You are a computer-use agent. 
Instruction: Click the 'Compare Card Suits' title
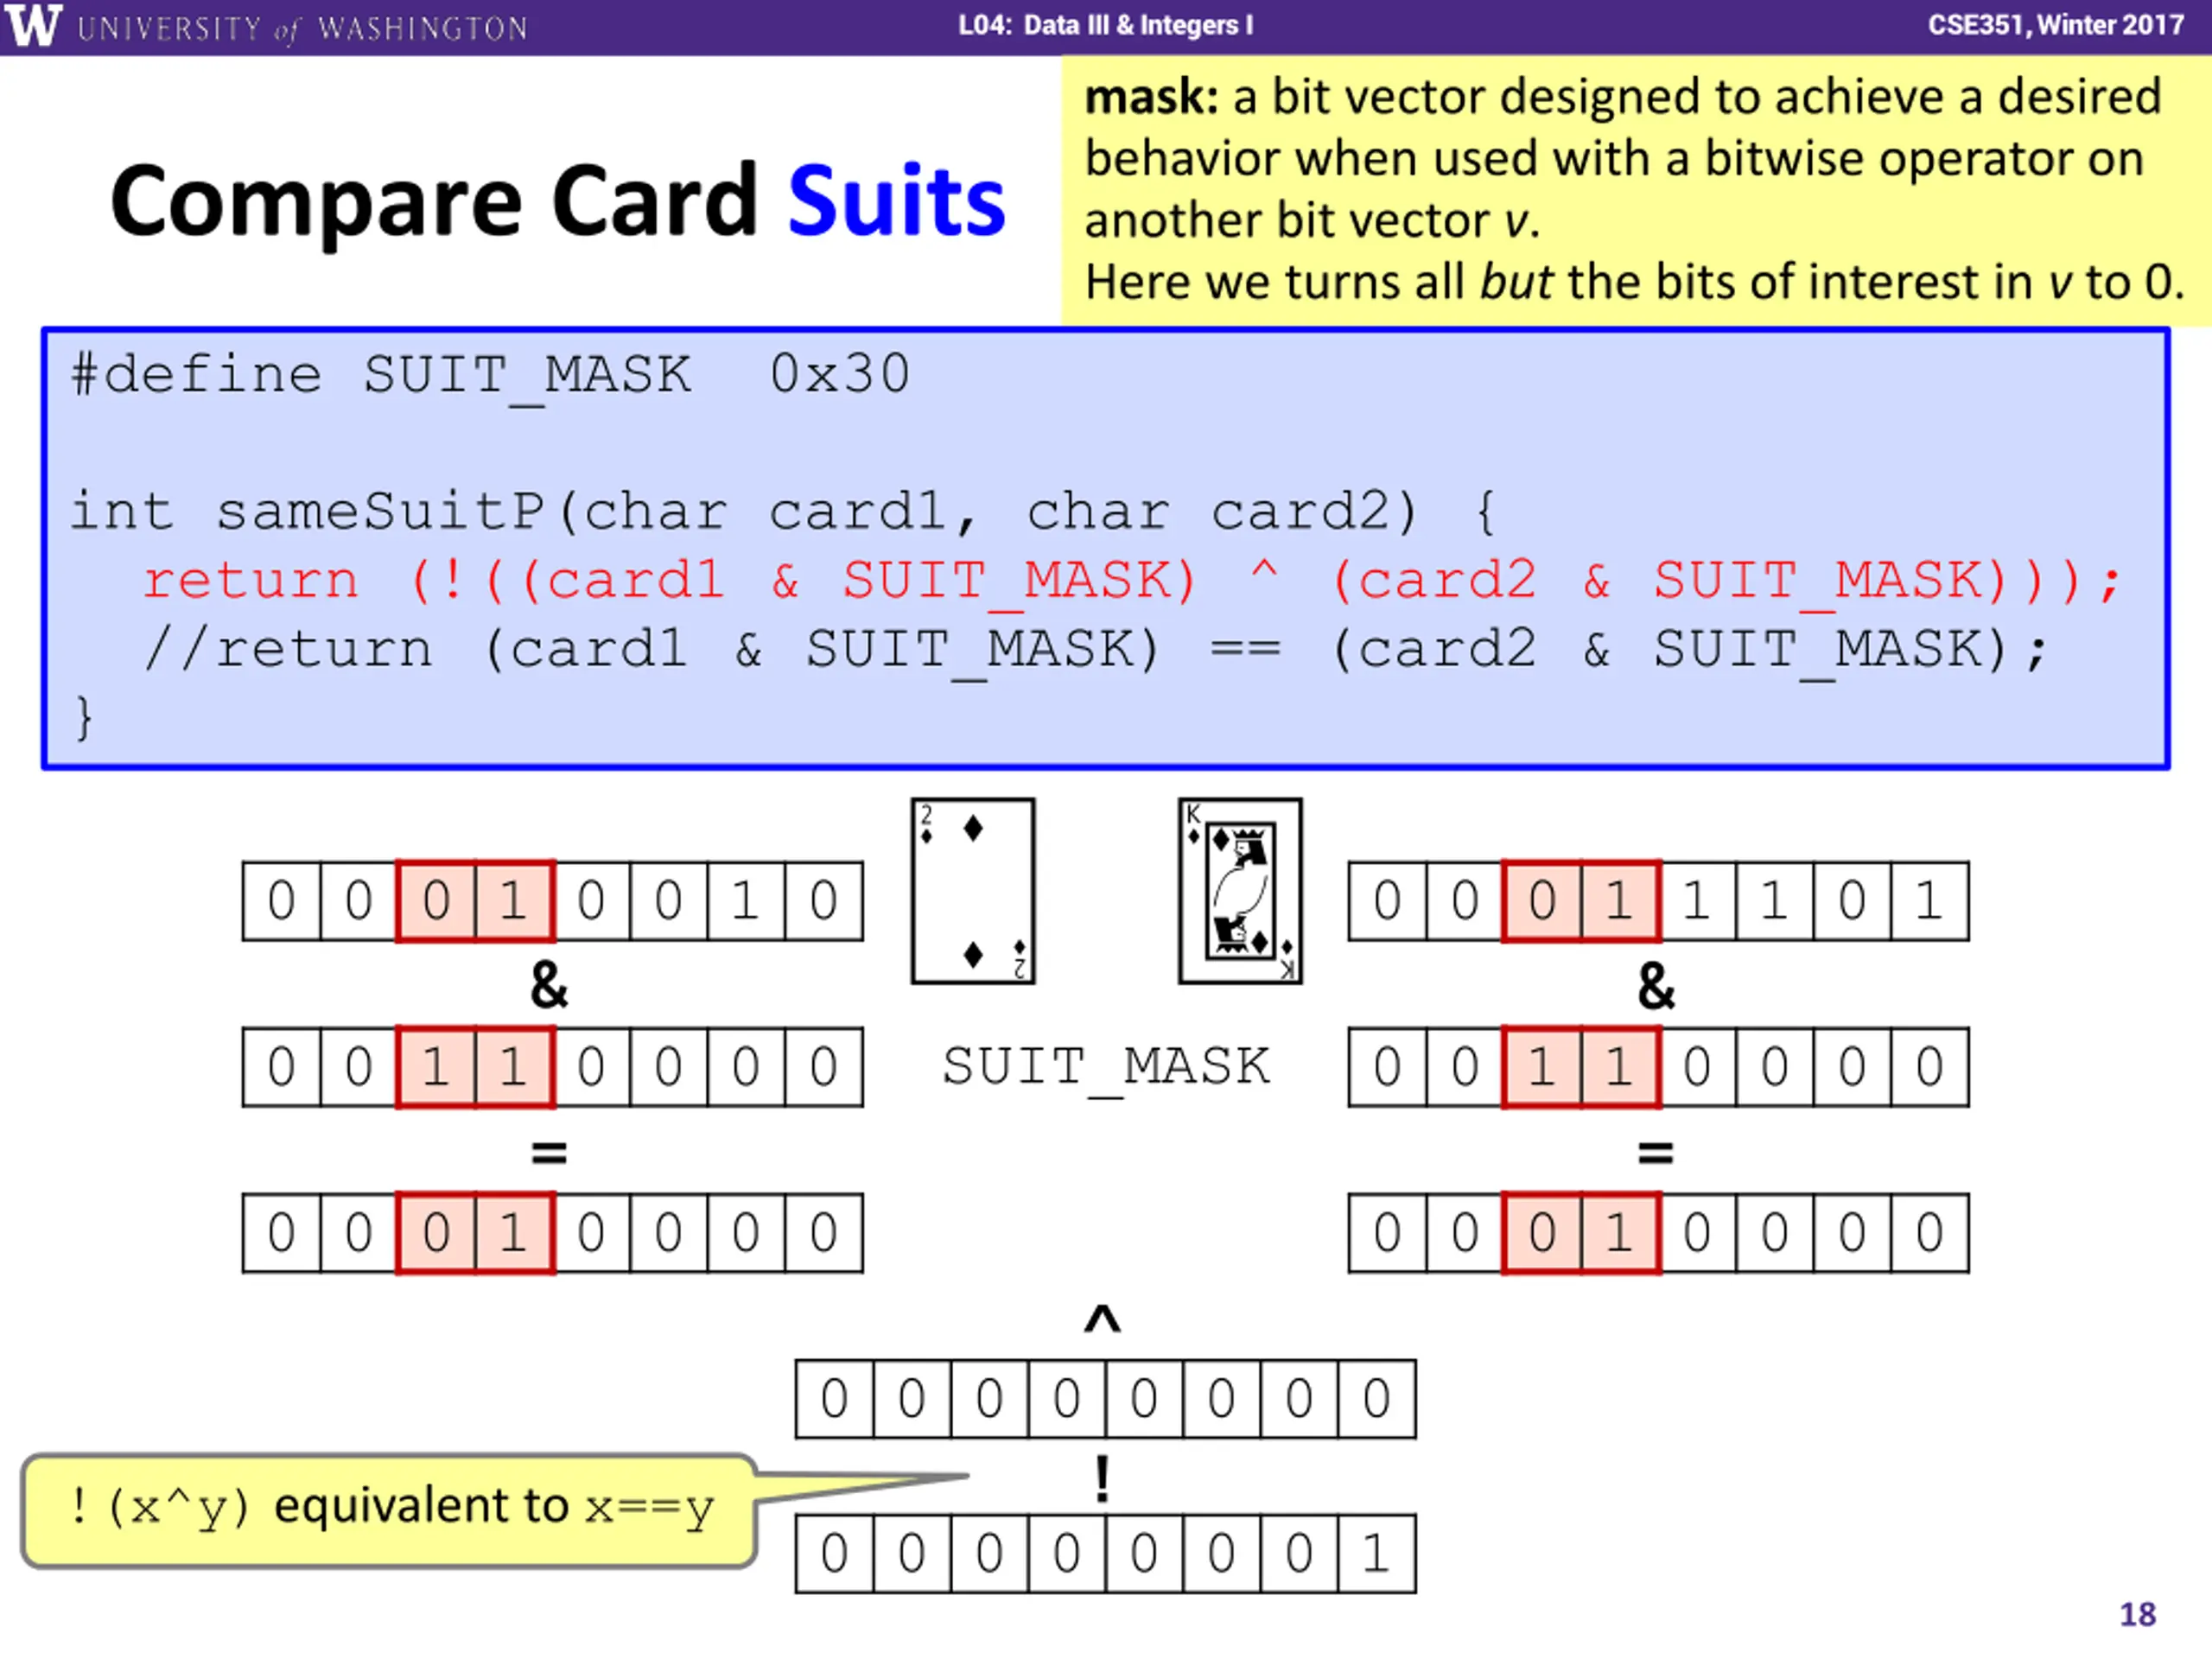[557, 201]
